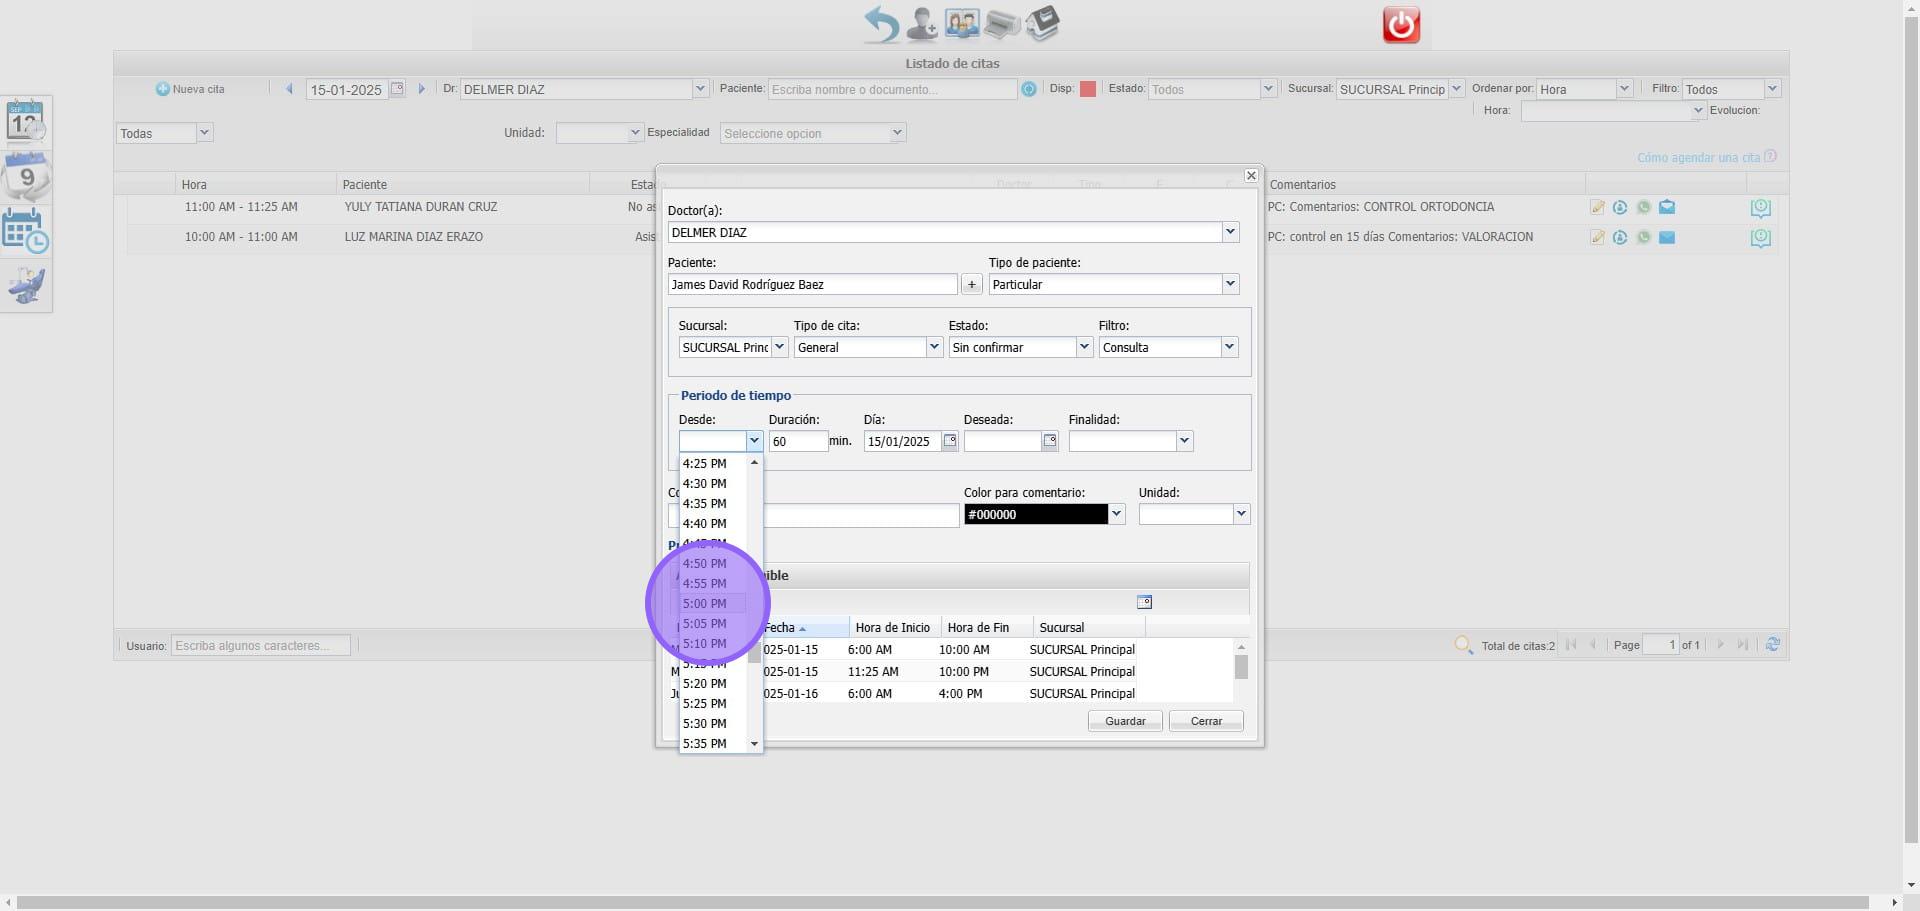
Task: Click WhatsApp icon for Yuly Tatiana's appointment
Action: [1643, 208]
